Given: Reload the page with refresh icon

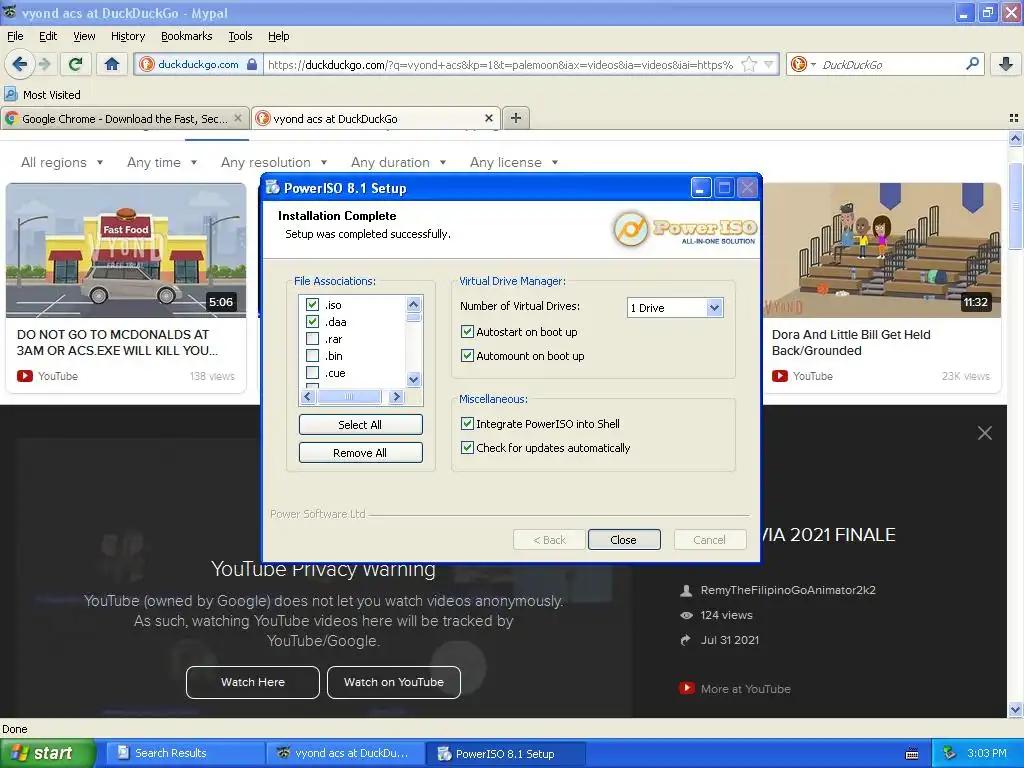Looking at the screenshot, I should [x=76, y=64].
